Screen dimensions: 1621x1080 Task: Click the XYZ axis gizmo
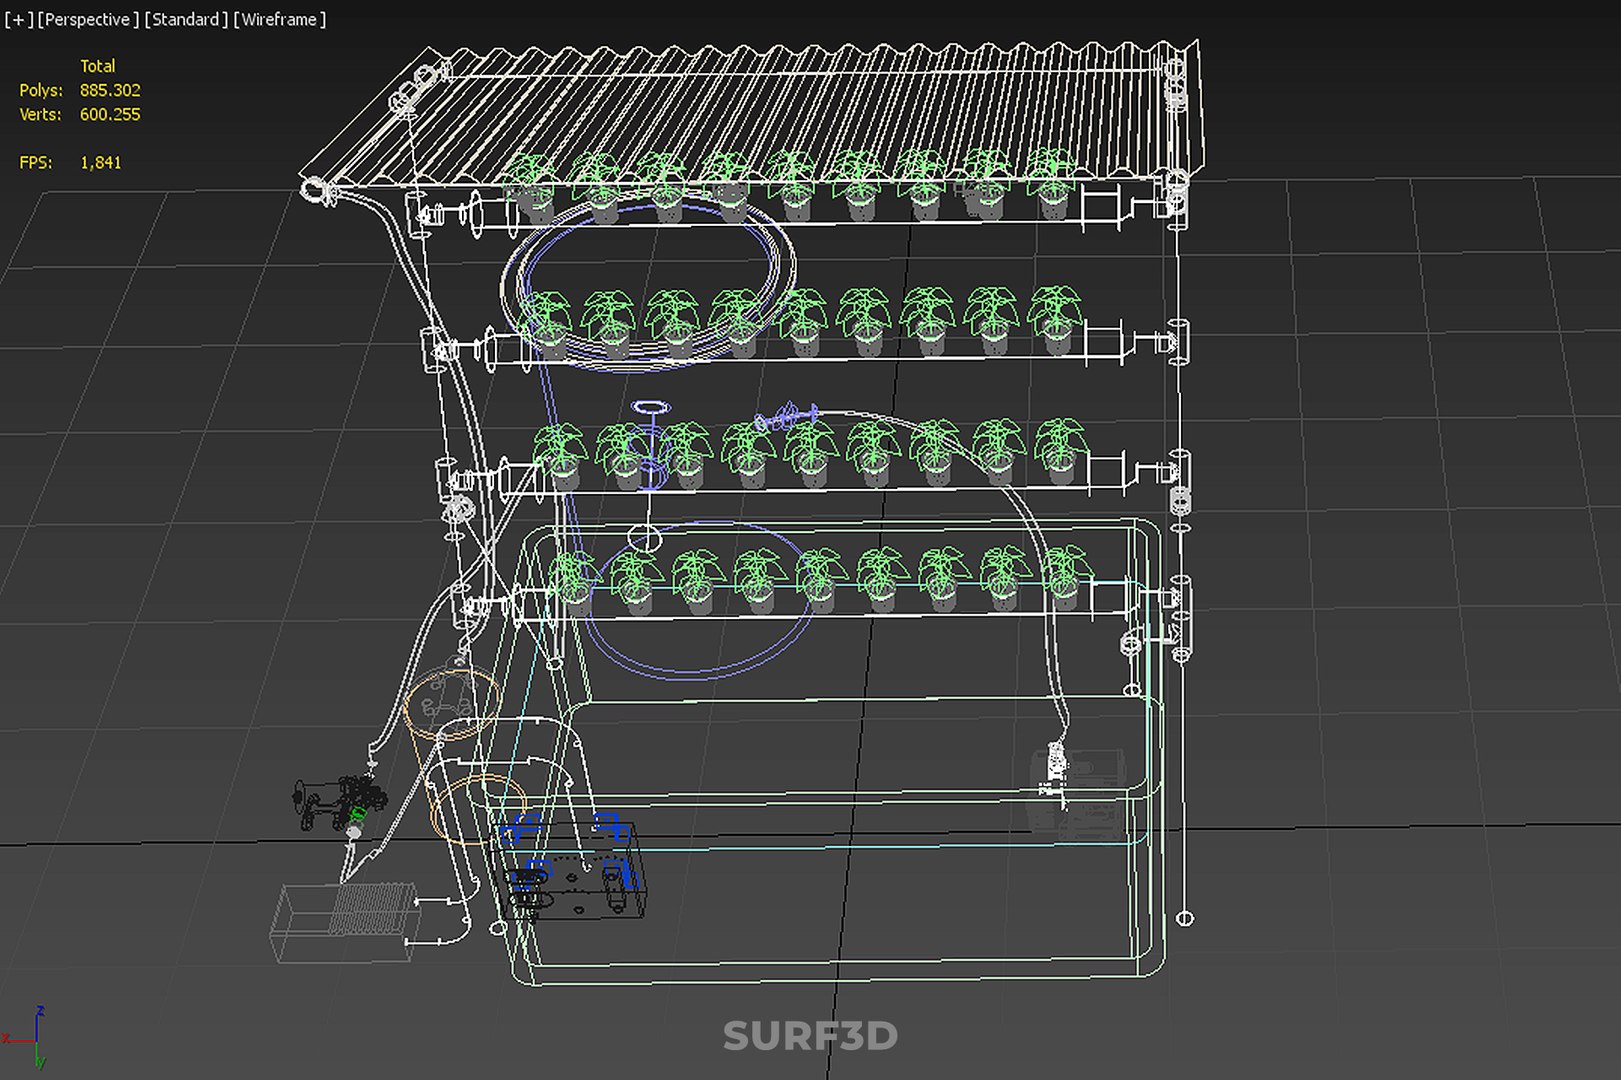(26, 1038)
